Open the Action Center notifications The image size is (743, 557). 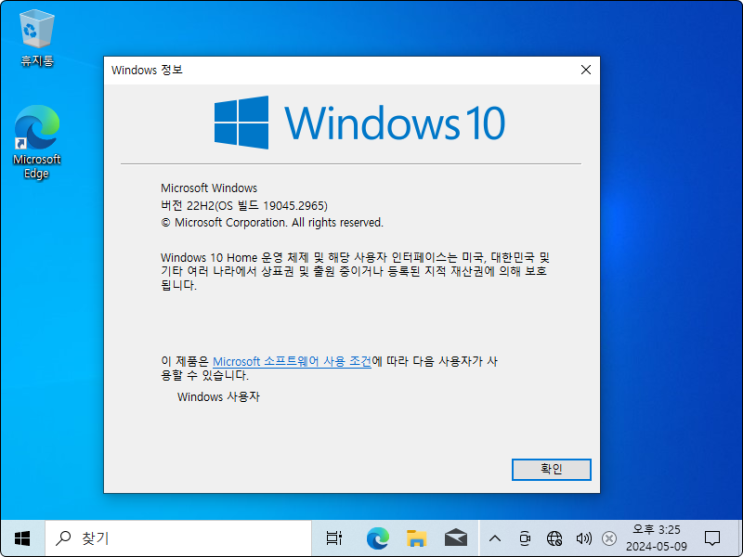pyautogui.click(x=712, y=539)
